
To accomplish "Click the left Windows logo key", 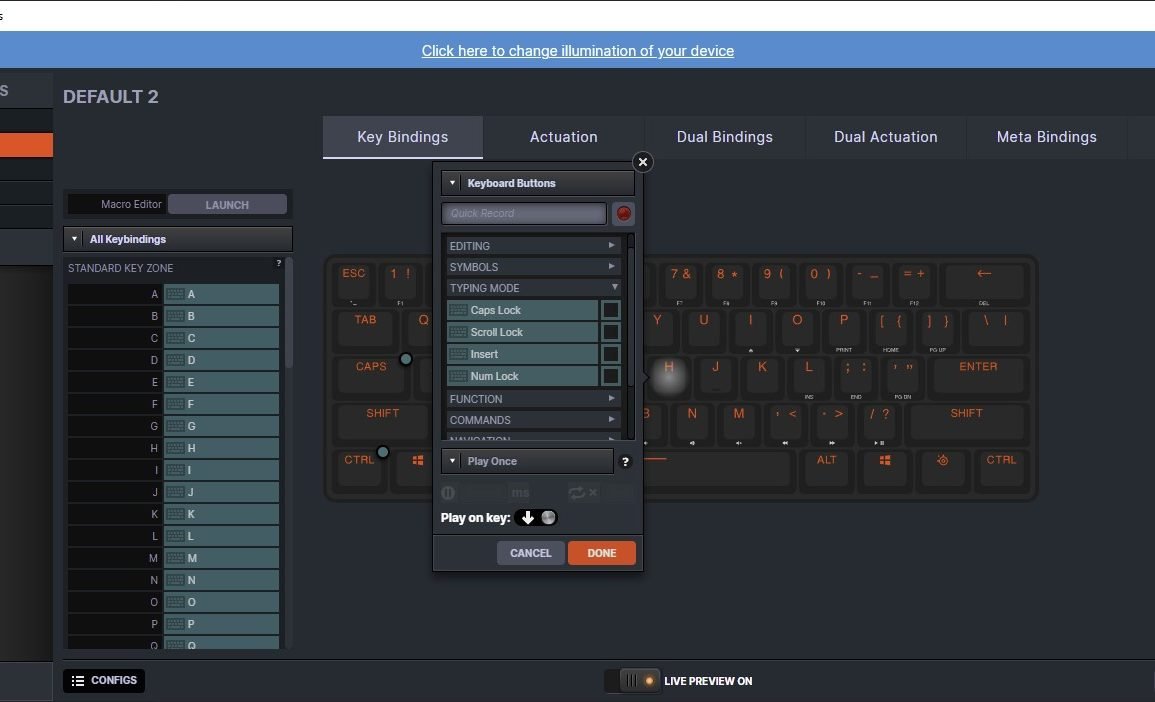I will click(418, 460).
